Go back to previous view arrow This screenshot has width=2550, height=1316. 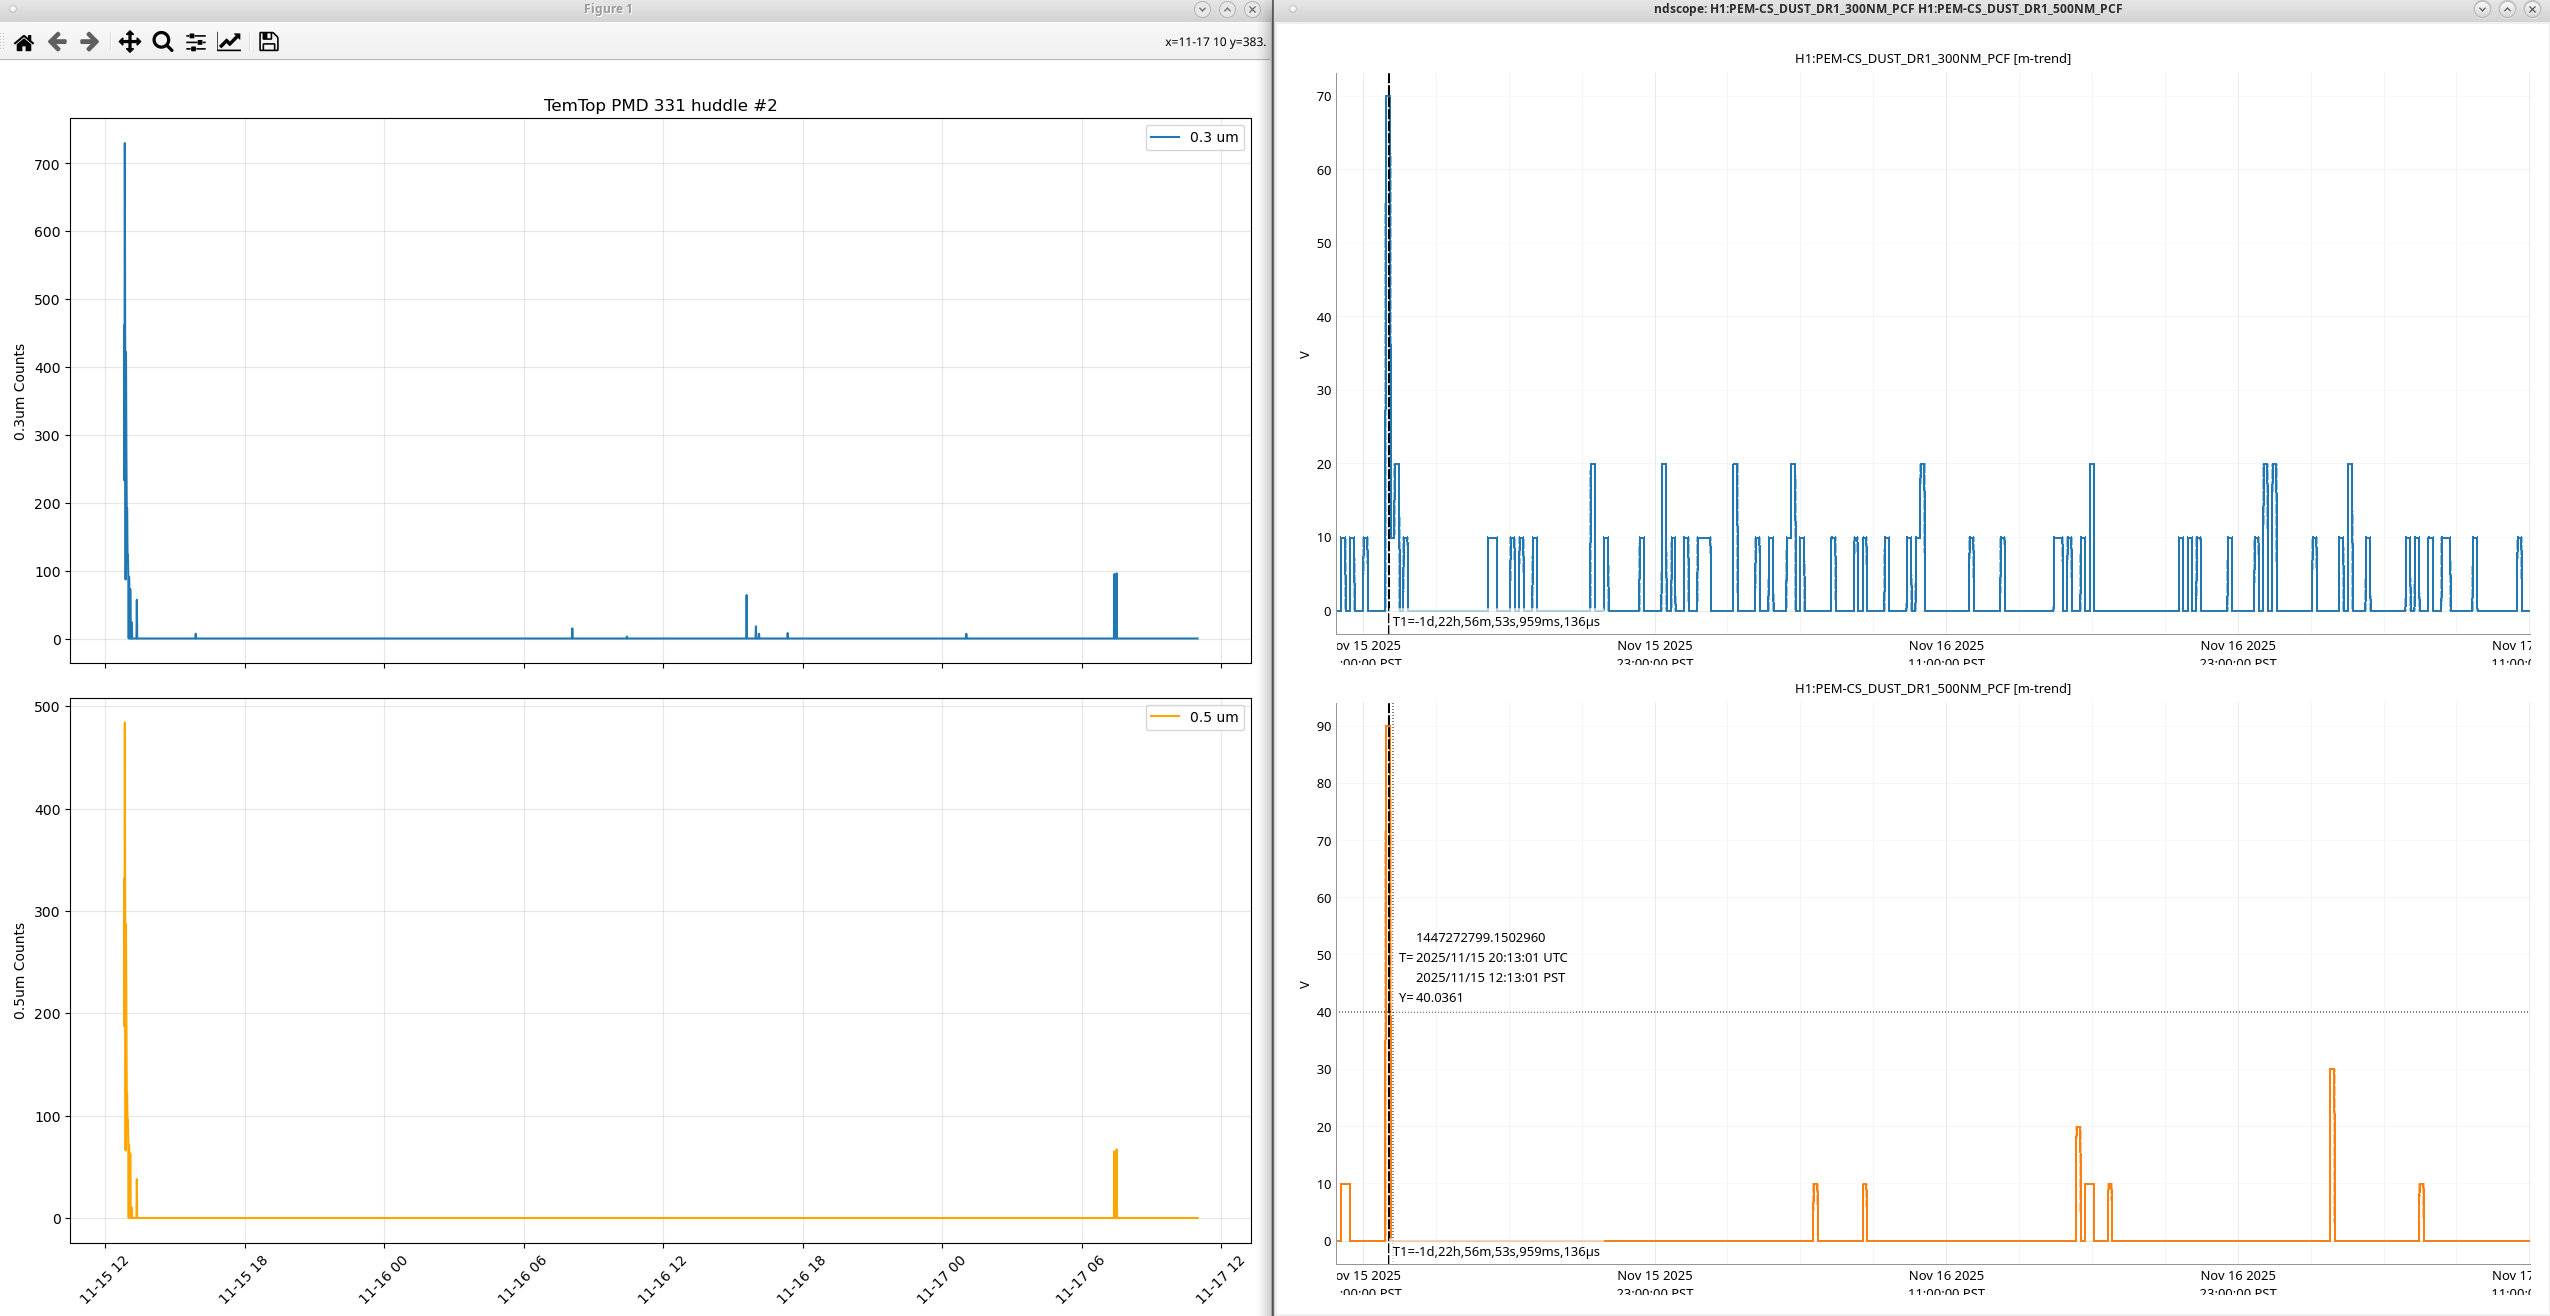pos(57,42)
